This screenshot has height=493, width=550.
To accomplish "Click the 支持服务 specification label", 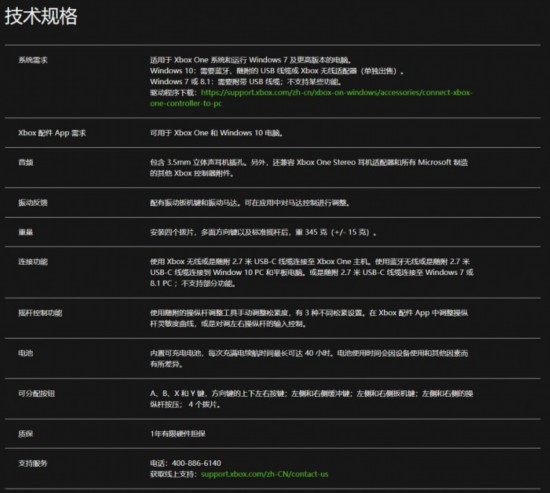I will pyautogui.click(x=33, y=464).
